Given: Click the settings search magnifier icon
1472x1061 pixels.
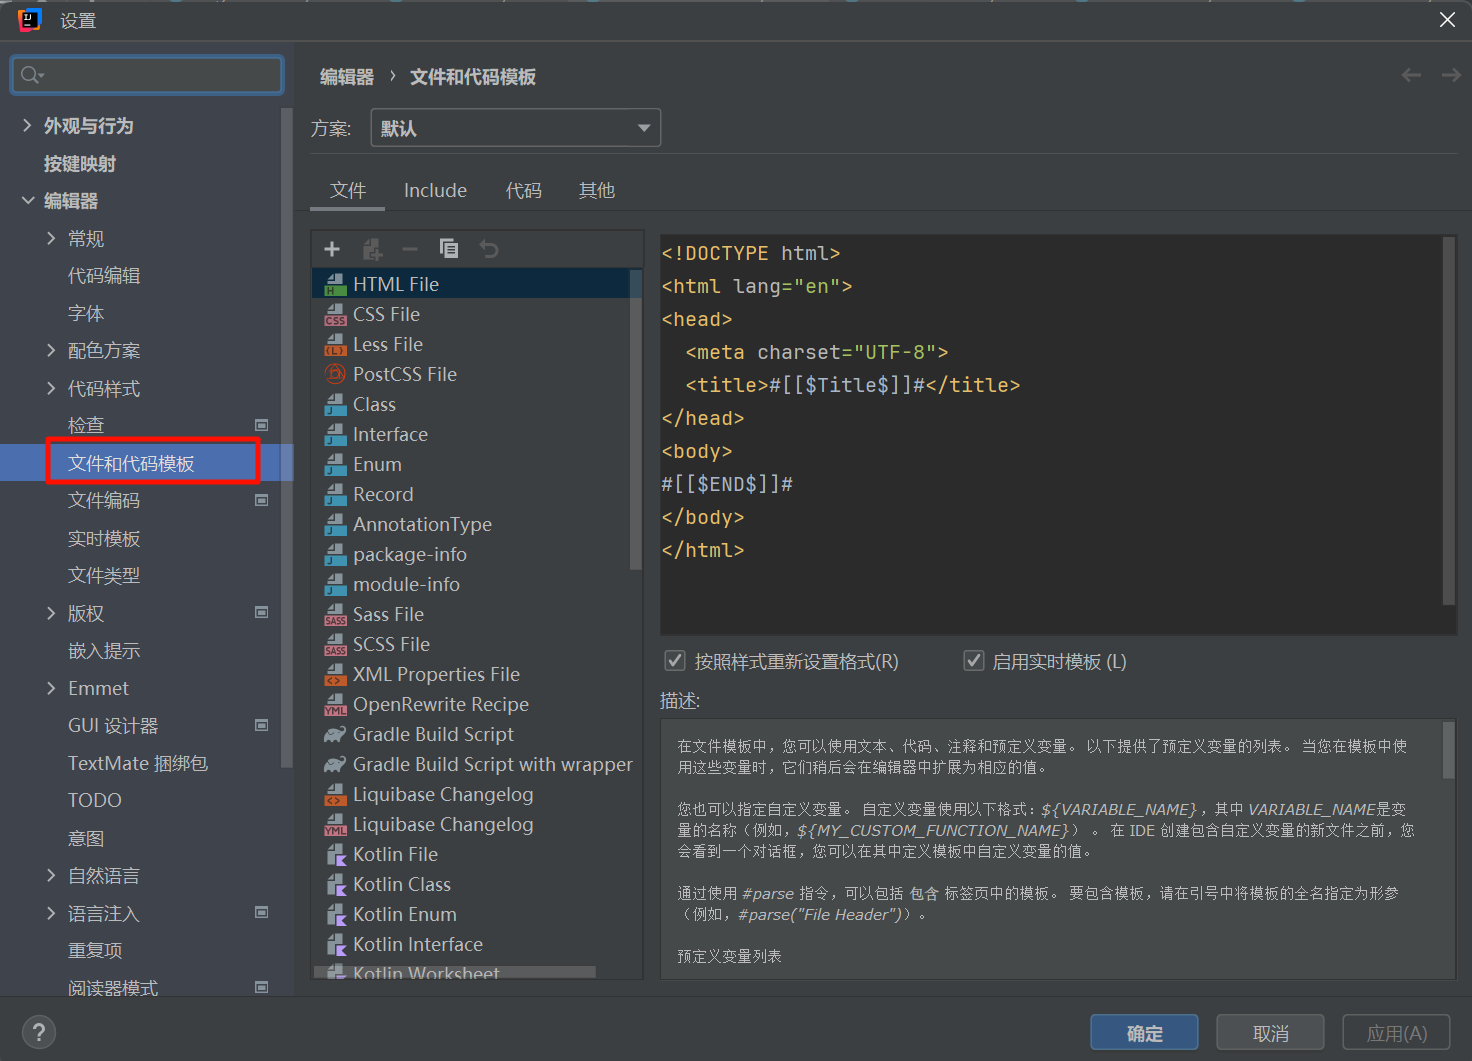Looking at the screenshot, I should (x=31, y=75).
